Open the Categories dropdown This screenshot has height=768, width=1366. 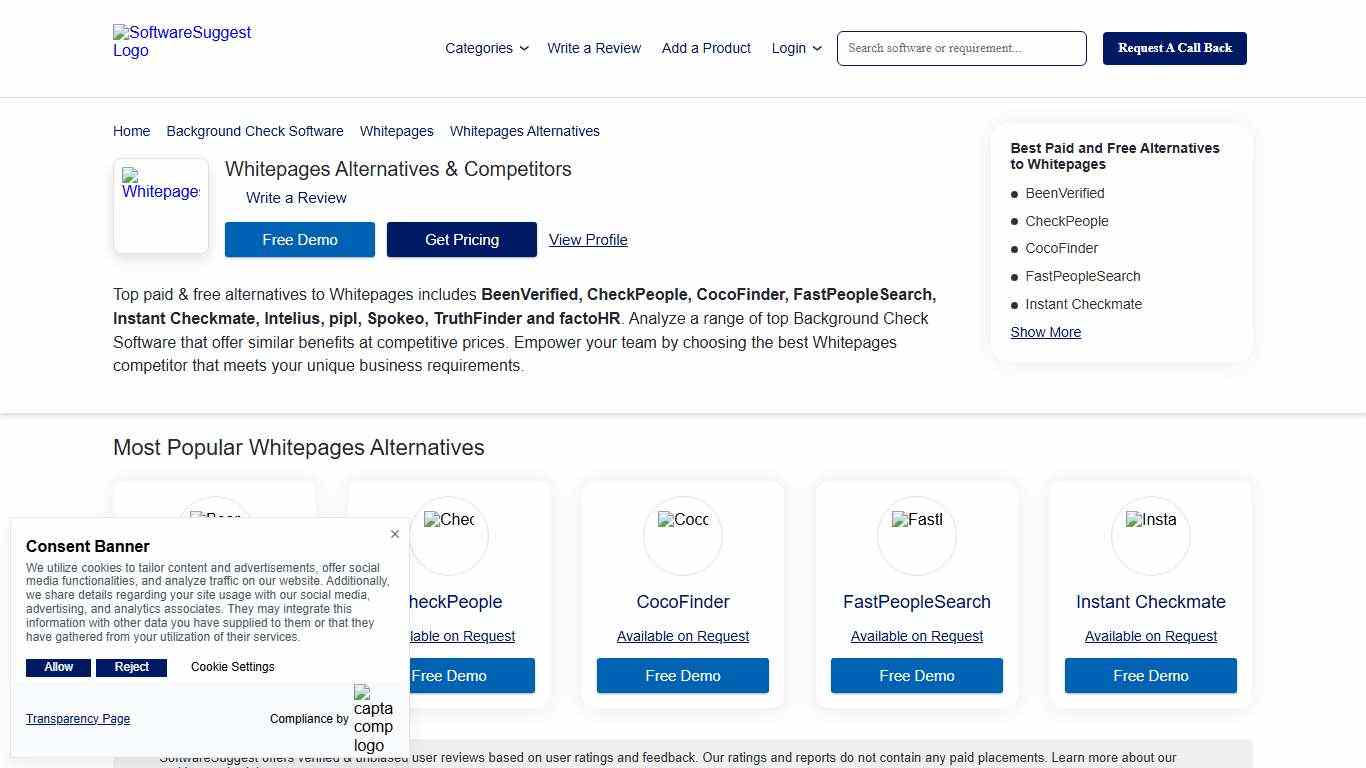click(486, 48)
